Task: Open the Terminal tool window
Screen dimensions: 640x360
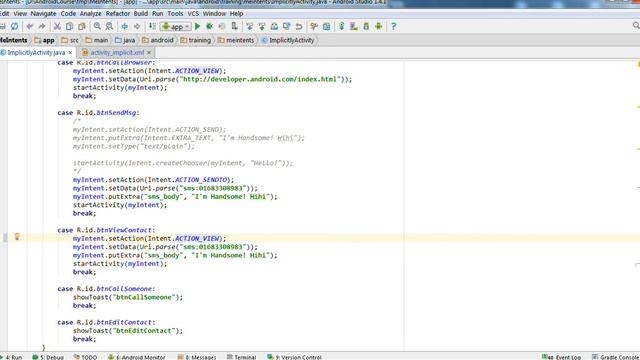Action: click(241, 357)
